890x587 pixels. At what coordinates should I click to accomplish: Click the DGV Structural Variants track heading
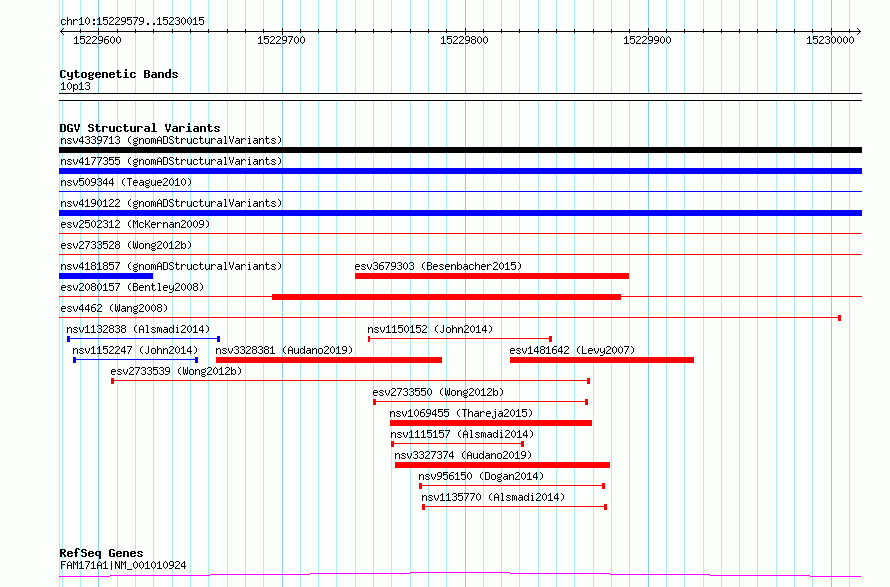pos(140,128)
